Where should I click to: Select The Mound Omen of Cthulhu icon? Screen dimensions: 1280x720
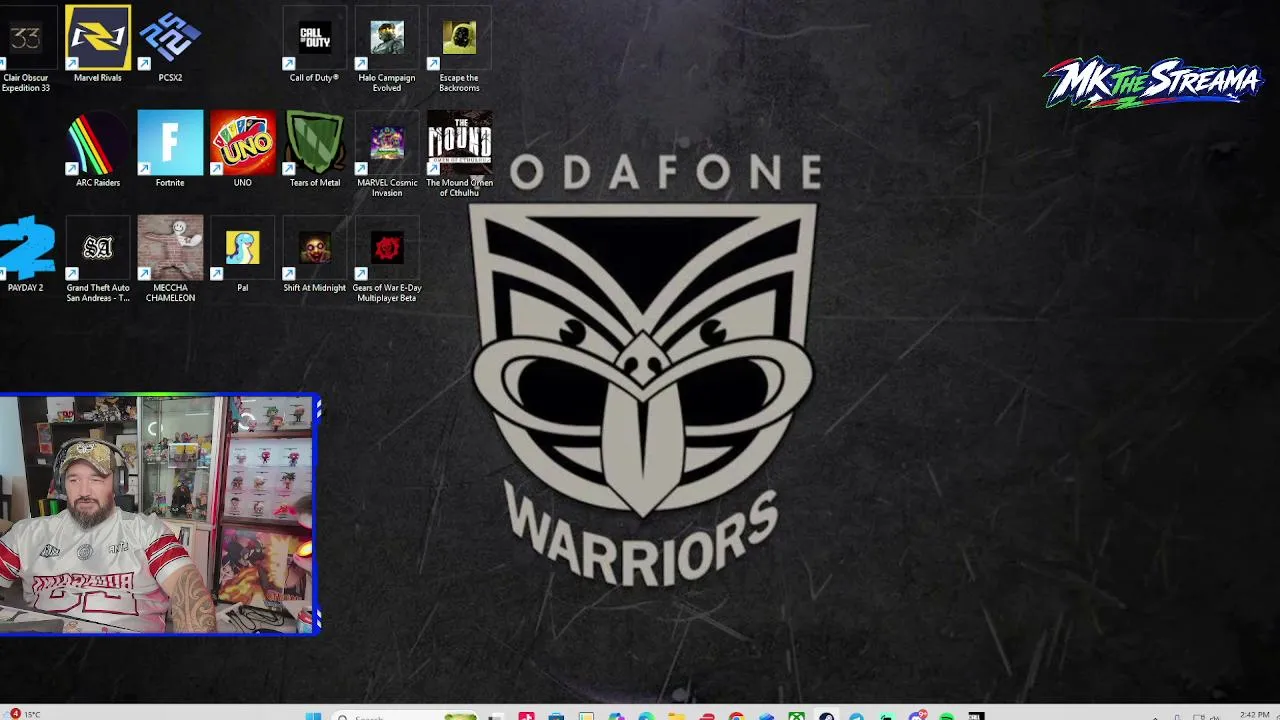(459, 155)
